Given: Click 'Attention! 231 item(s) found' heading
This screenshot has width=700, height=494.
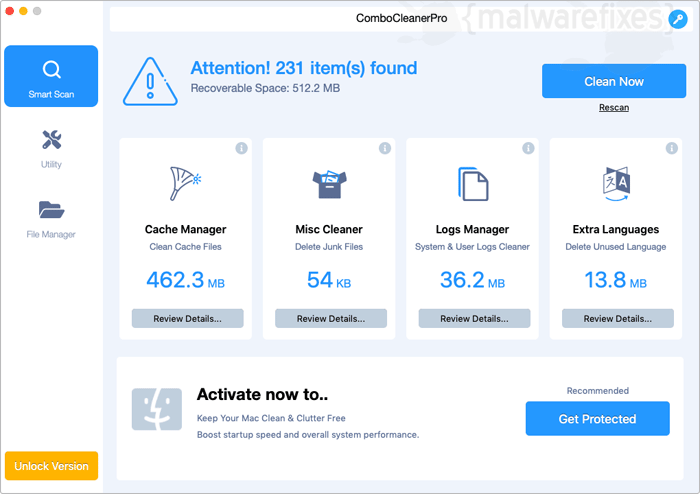Looking at the screenshot, I should click(x=304, y=68).
